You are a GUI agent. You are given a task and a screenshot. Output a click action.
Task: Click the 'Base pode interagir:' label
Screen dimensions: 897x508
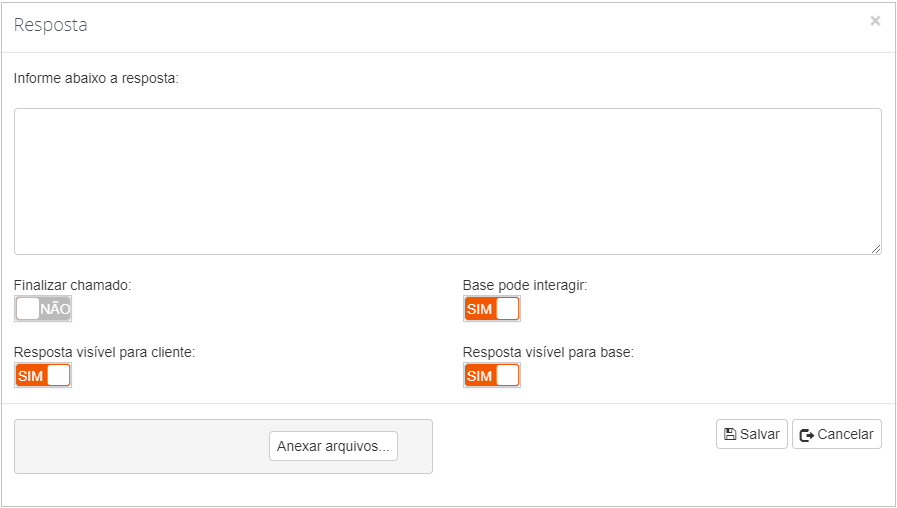tap(525, 285)
